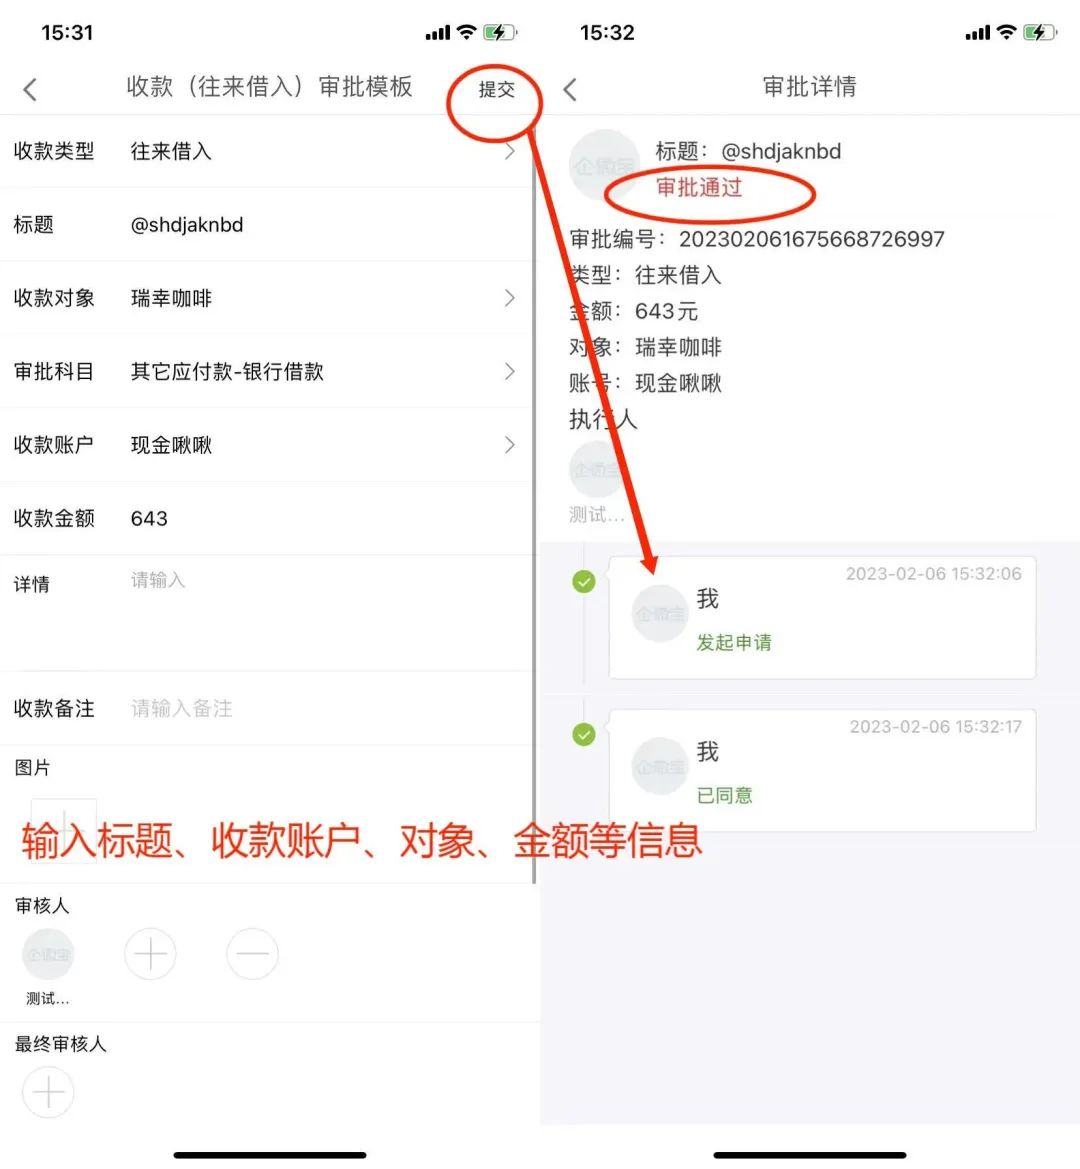The width and height of the screenshot is (1080, 1169).
Task: Tap the 测试 reviewer avatar under 审核人
Action: pyautogui.click(x=48, y=954)
